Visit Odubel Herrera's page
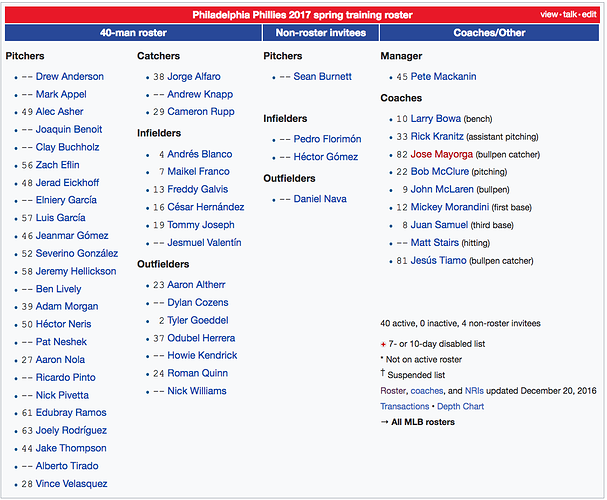Image resolution: width=607 pixels, height=500 pixels. [x=201, y=339]
